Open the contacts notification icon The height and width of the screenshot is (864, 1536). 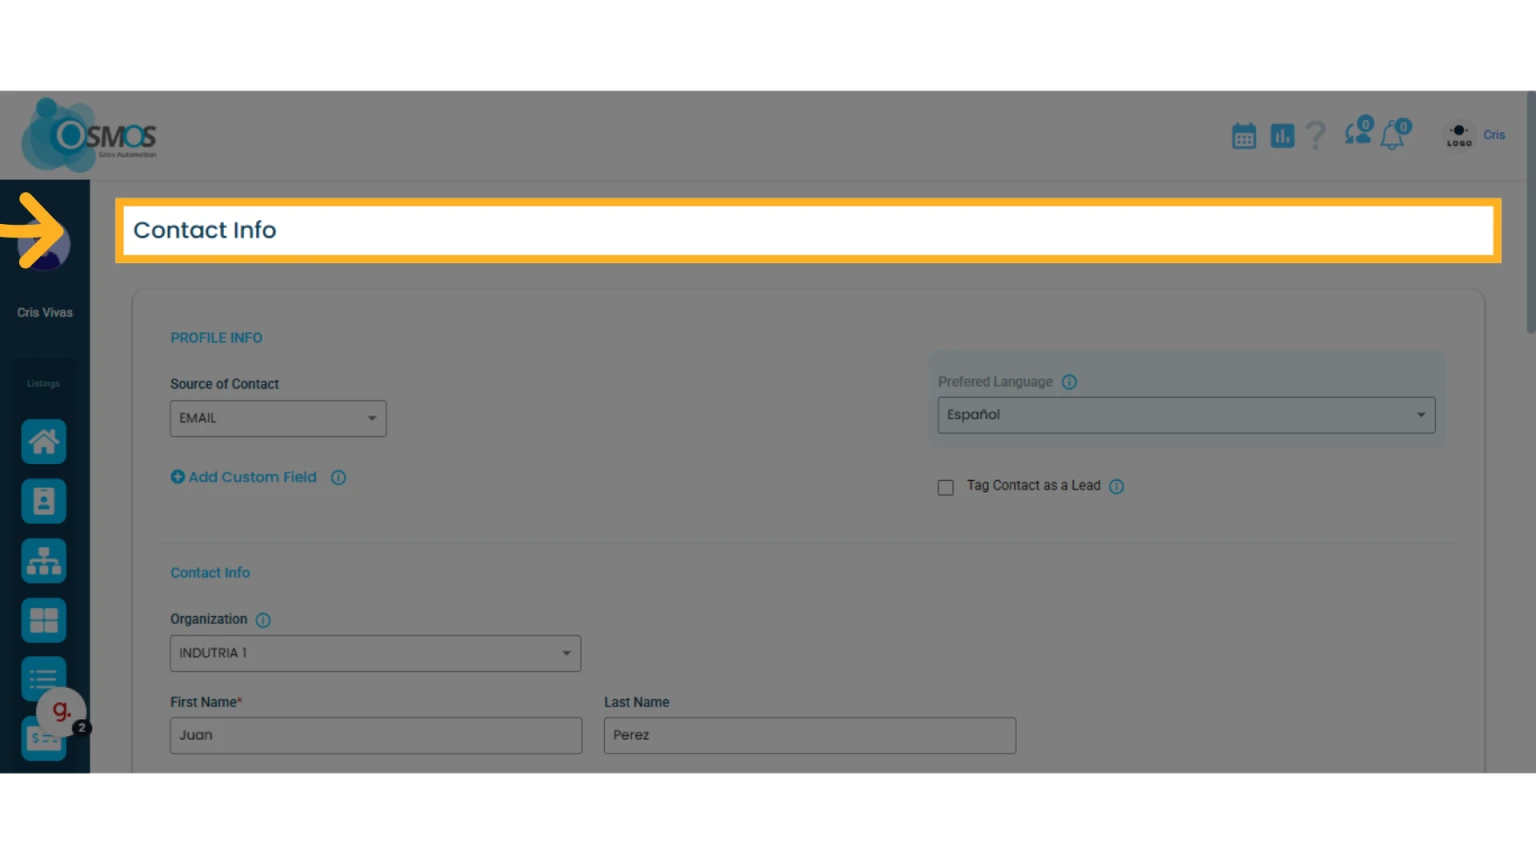[1359, 132]
